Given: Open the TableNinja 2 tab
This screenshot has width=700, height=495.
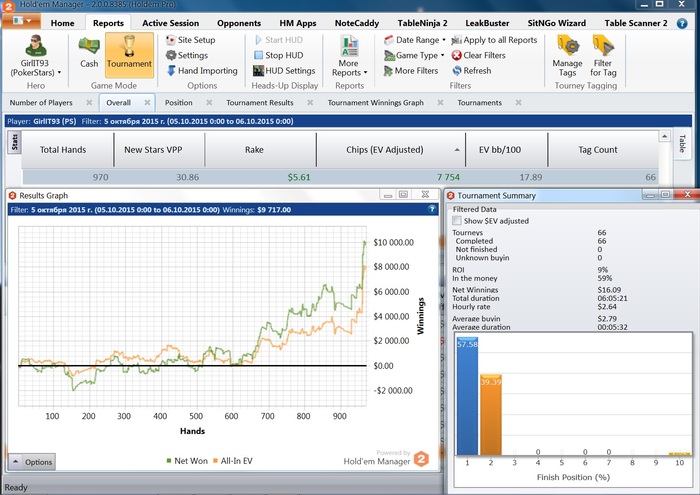Looking at the screenshot, I should 422,23.
